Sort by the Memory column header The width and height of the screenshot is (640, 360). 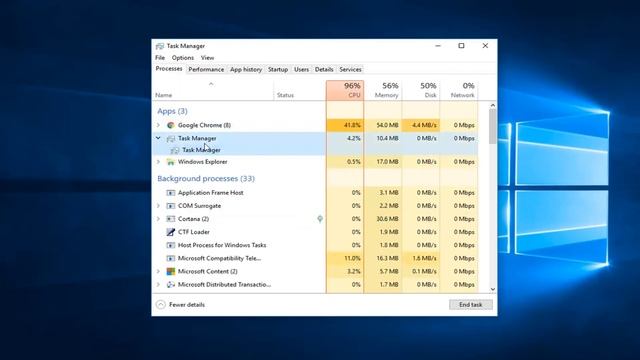(383, 90)
